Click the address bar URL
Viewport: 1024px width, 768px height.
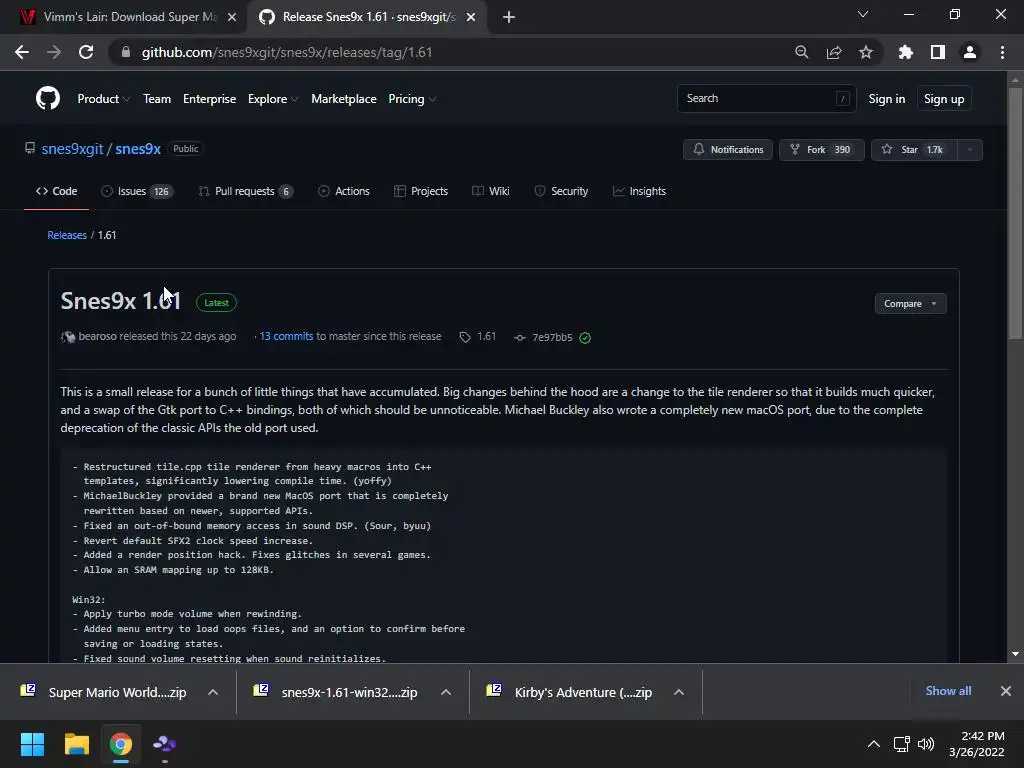(x=287, y=52)
